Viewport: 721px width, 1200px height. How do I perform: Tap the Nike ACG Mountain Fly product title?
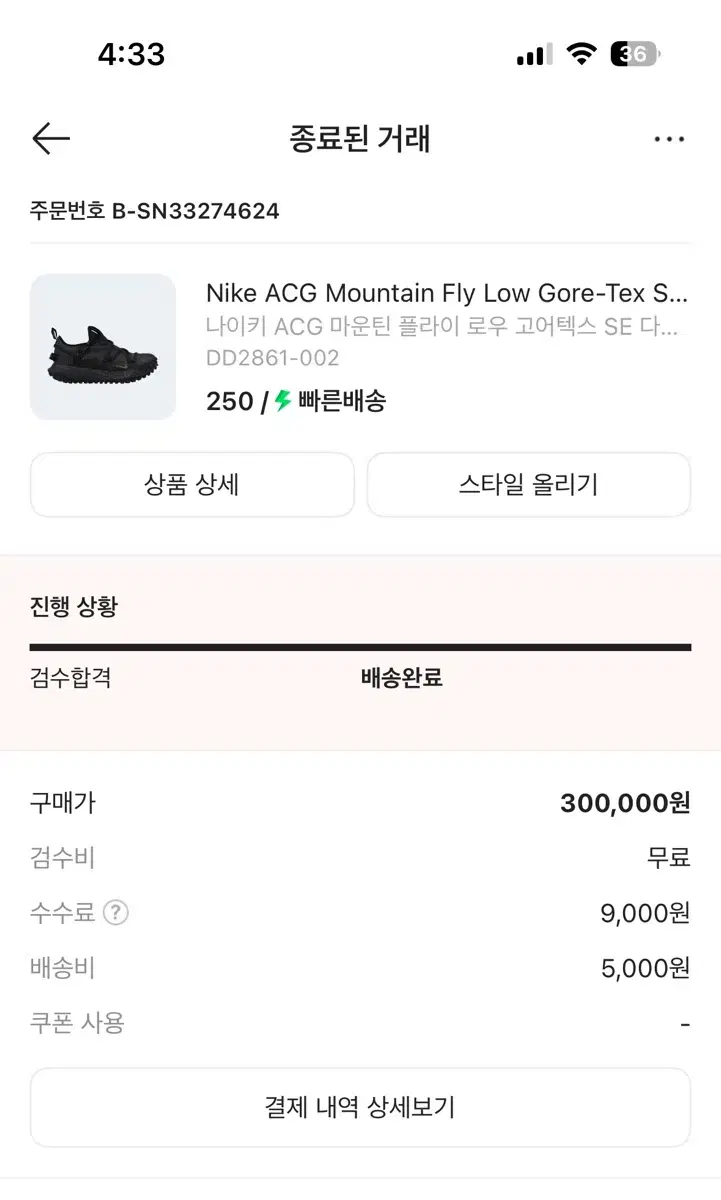click(x=447, y=293)
